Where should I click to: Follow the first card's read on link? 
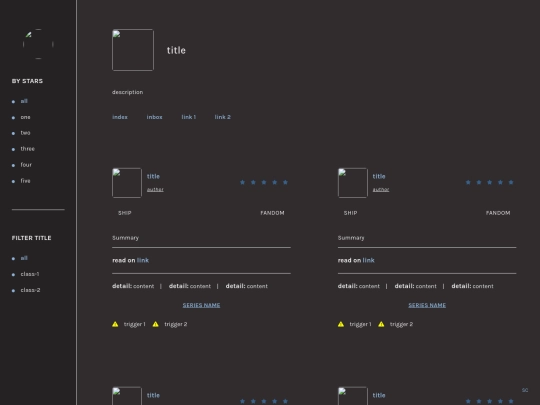point(143,260)
